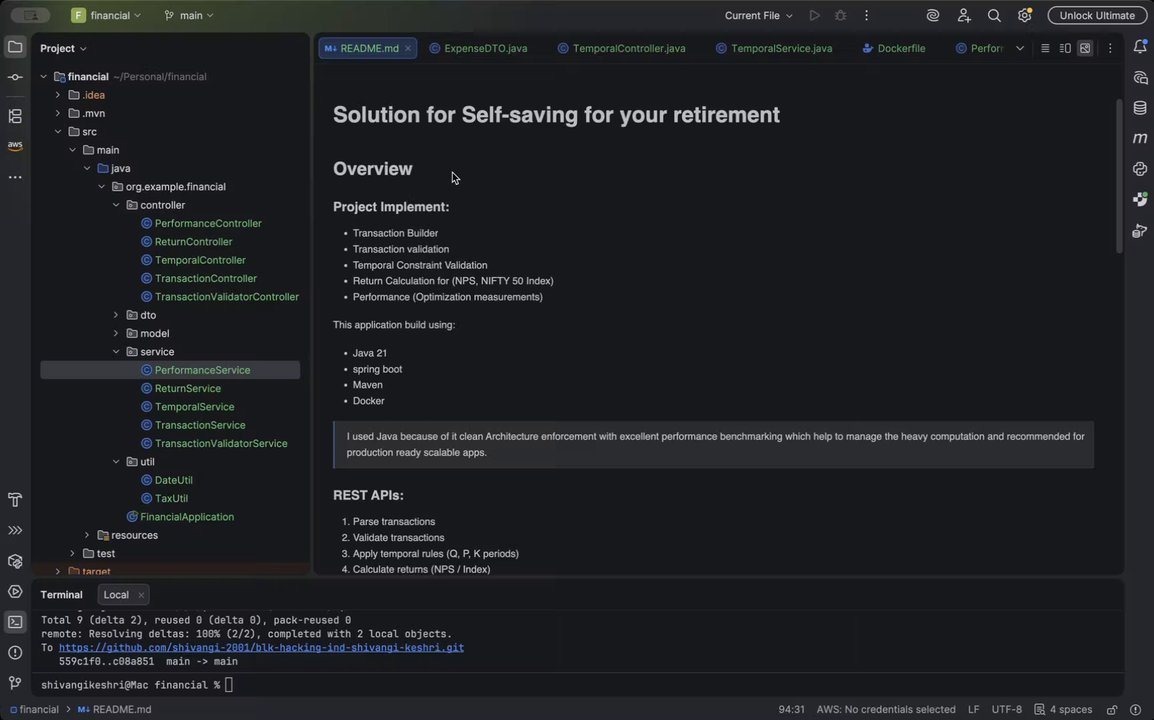
Task: Open the Commit tool window
Action: (15, 77)
